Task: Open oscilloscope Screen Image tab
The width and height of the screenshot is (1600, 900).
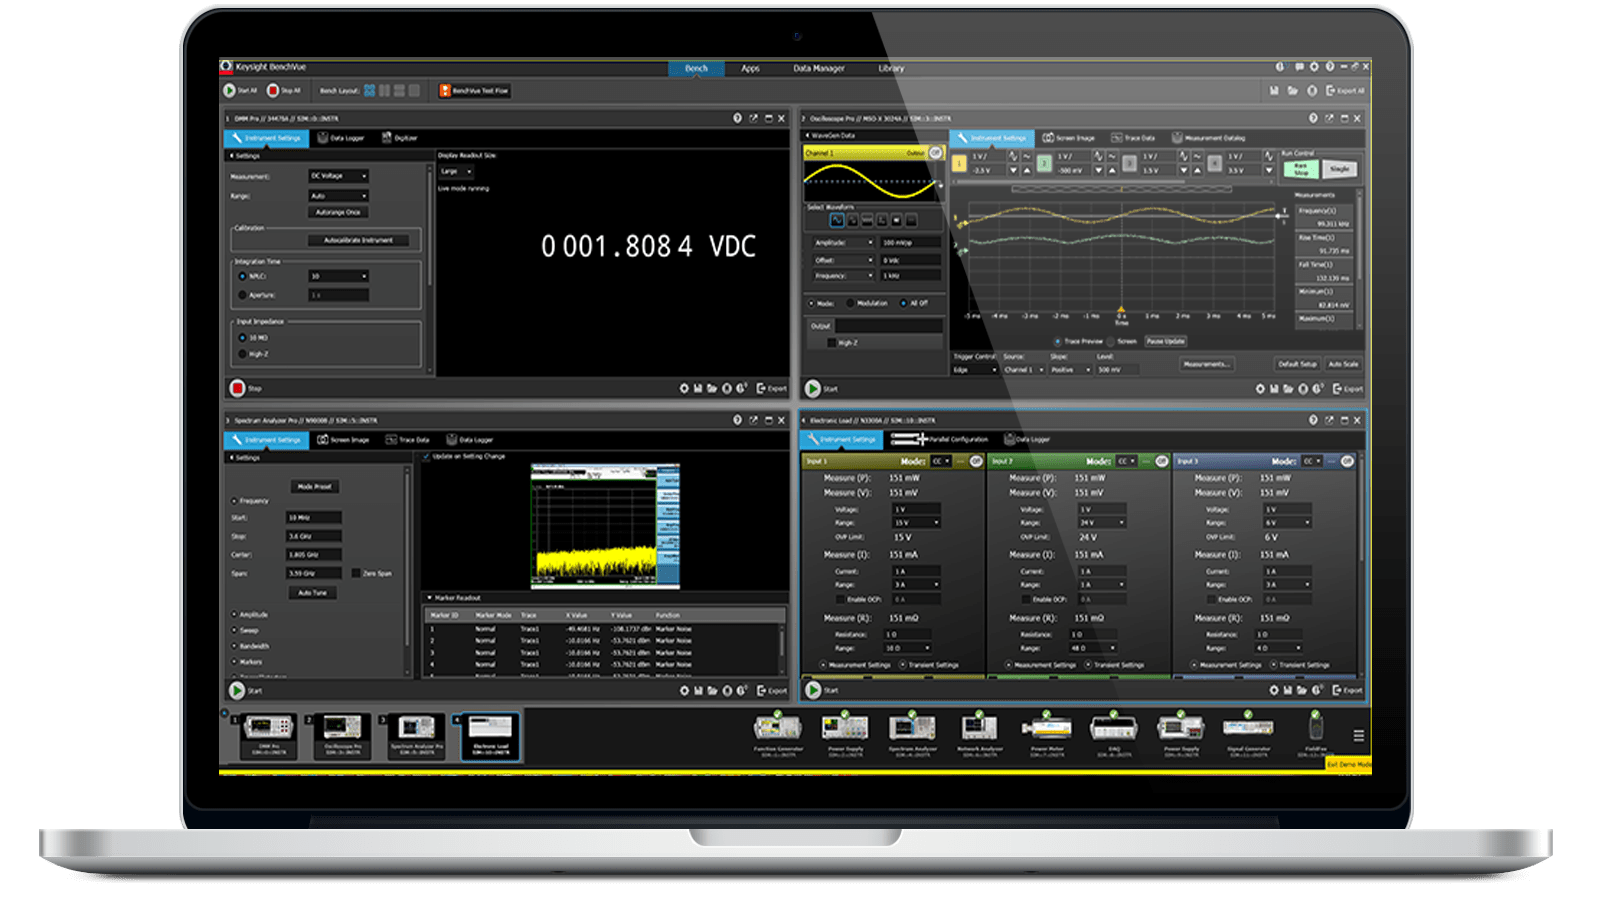Action: [x=1069, y=138]
